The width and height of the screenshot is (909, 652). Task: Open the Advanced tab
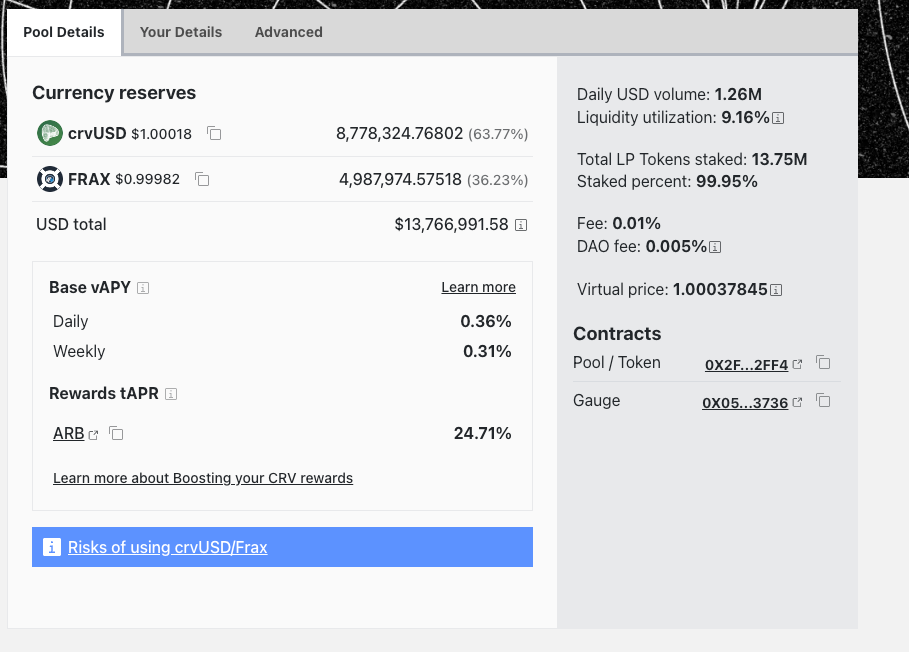pyautogui.click(x=288, y=32)
